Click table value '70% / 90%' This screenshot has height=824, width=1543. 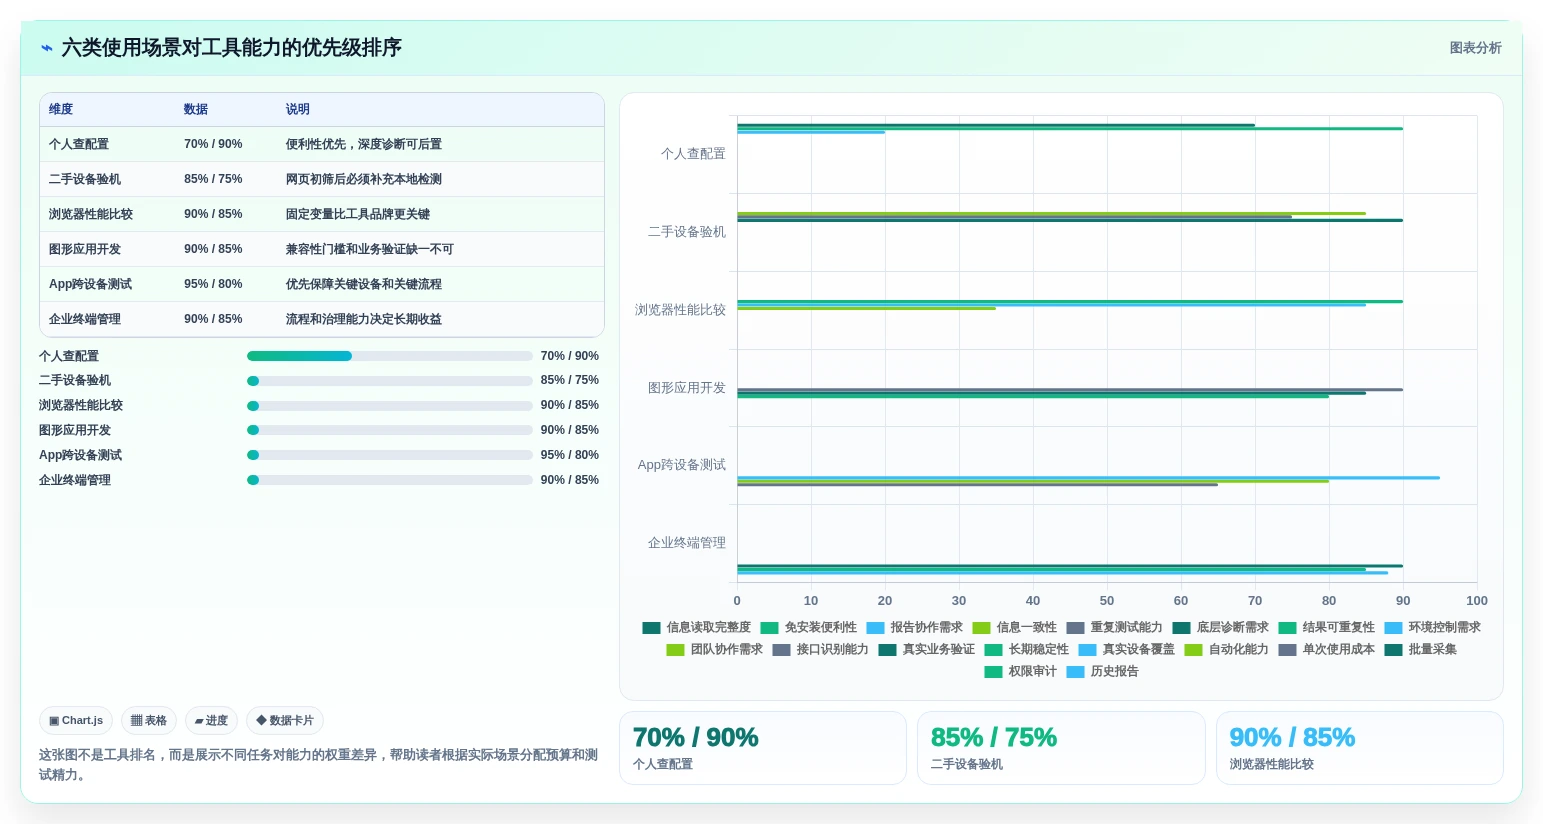tap(213, 144)
